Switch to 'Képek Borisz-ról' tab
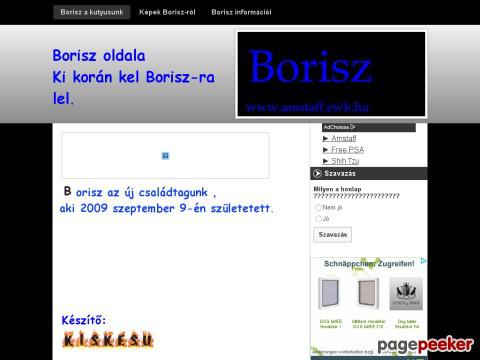Screen dimensions: 480x360 167,12
